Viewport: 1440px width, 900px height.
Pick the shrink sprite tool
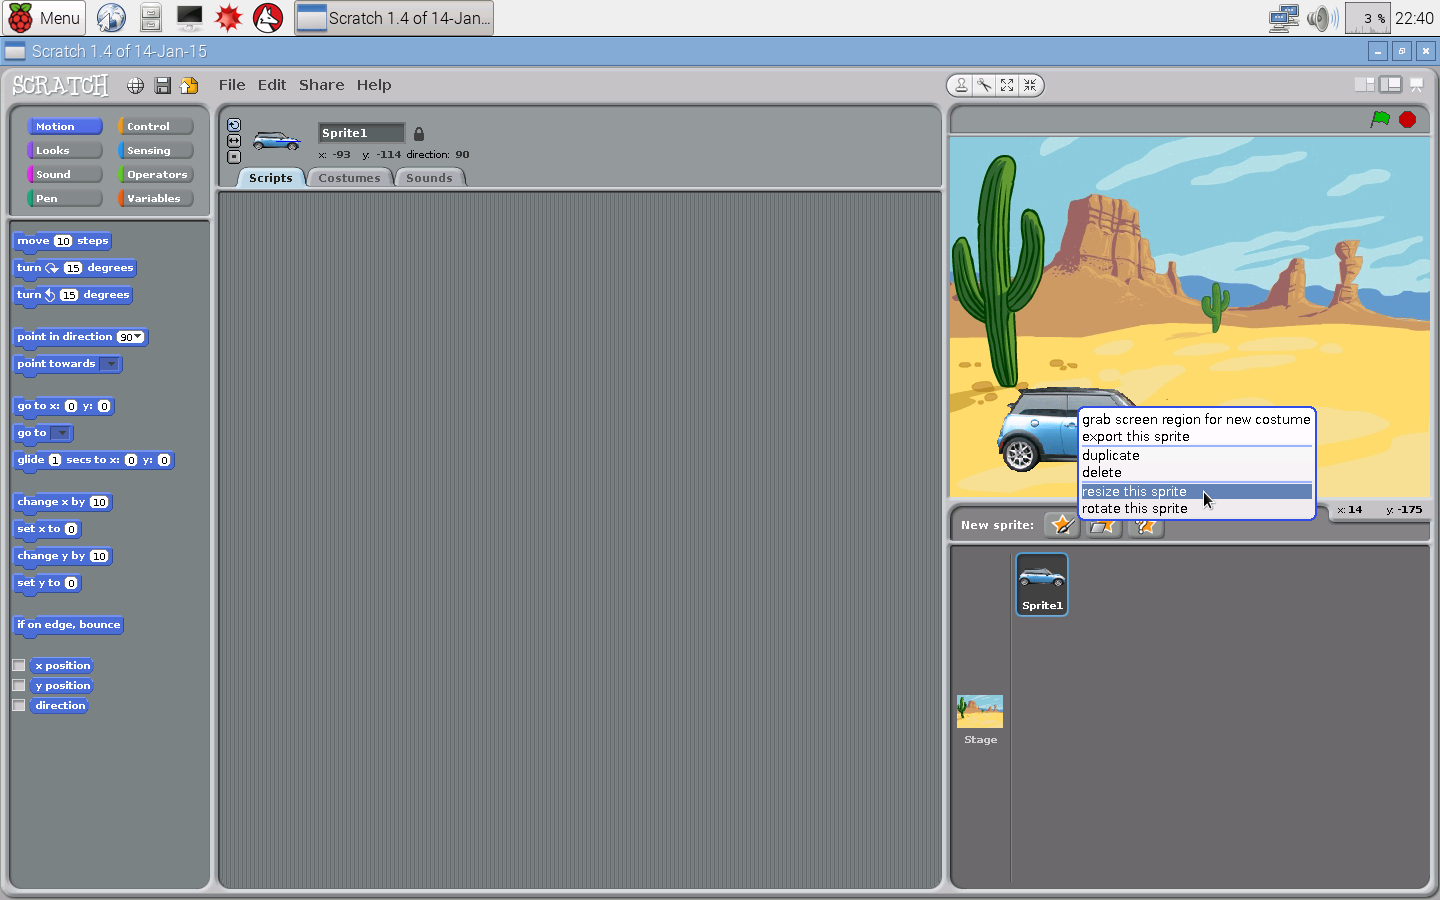pos(1030,85)
